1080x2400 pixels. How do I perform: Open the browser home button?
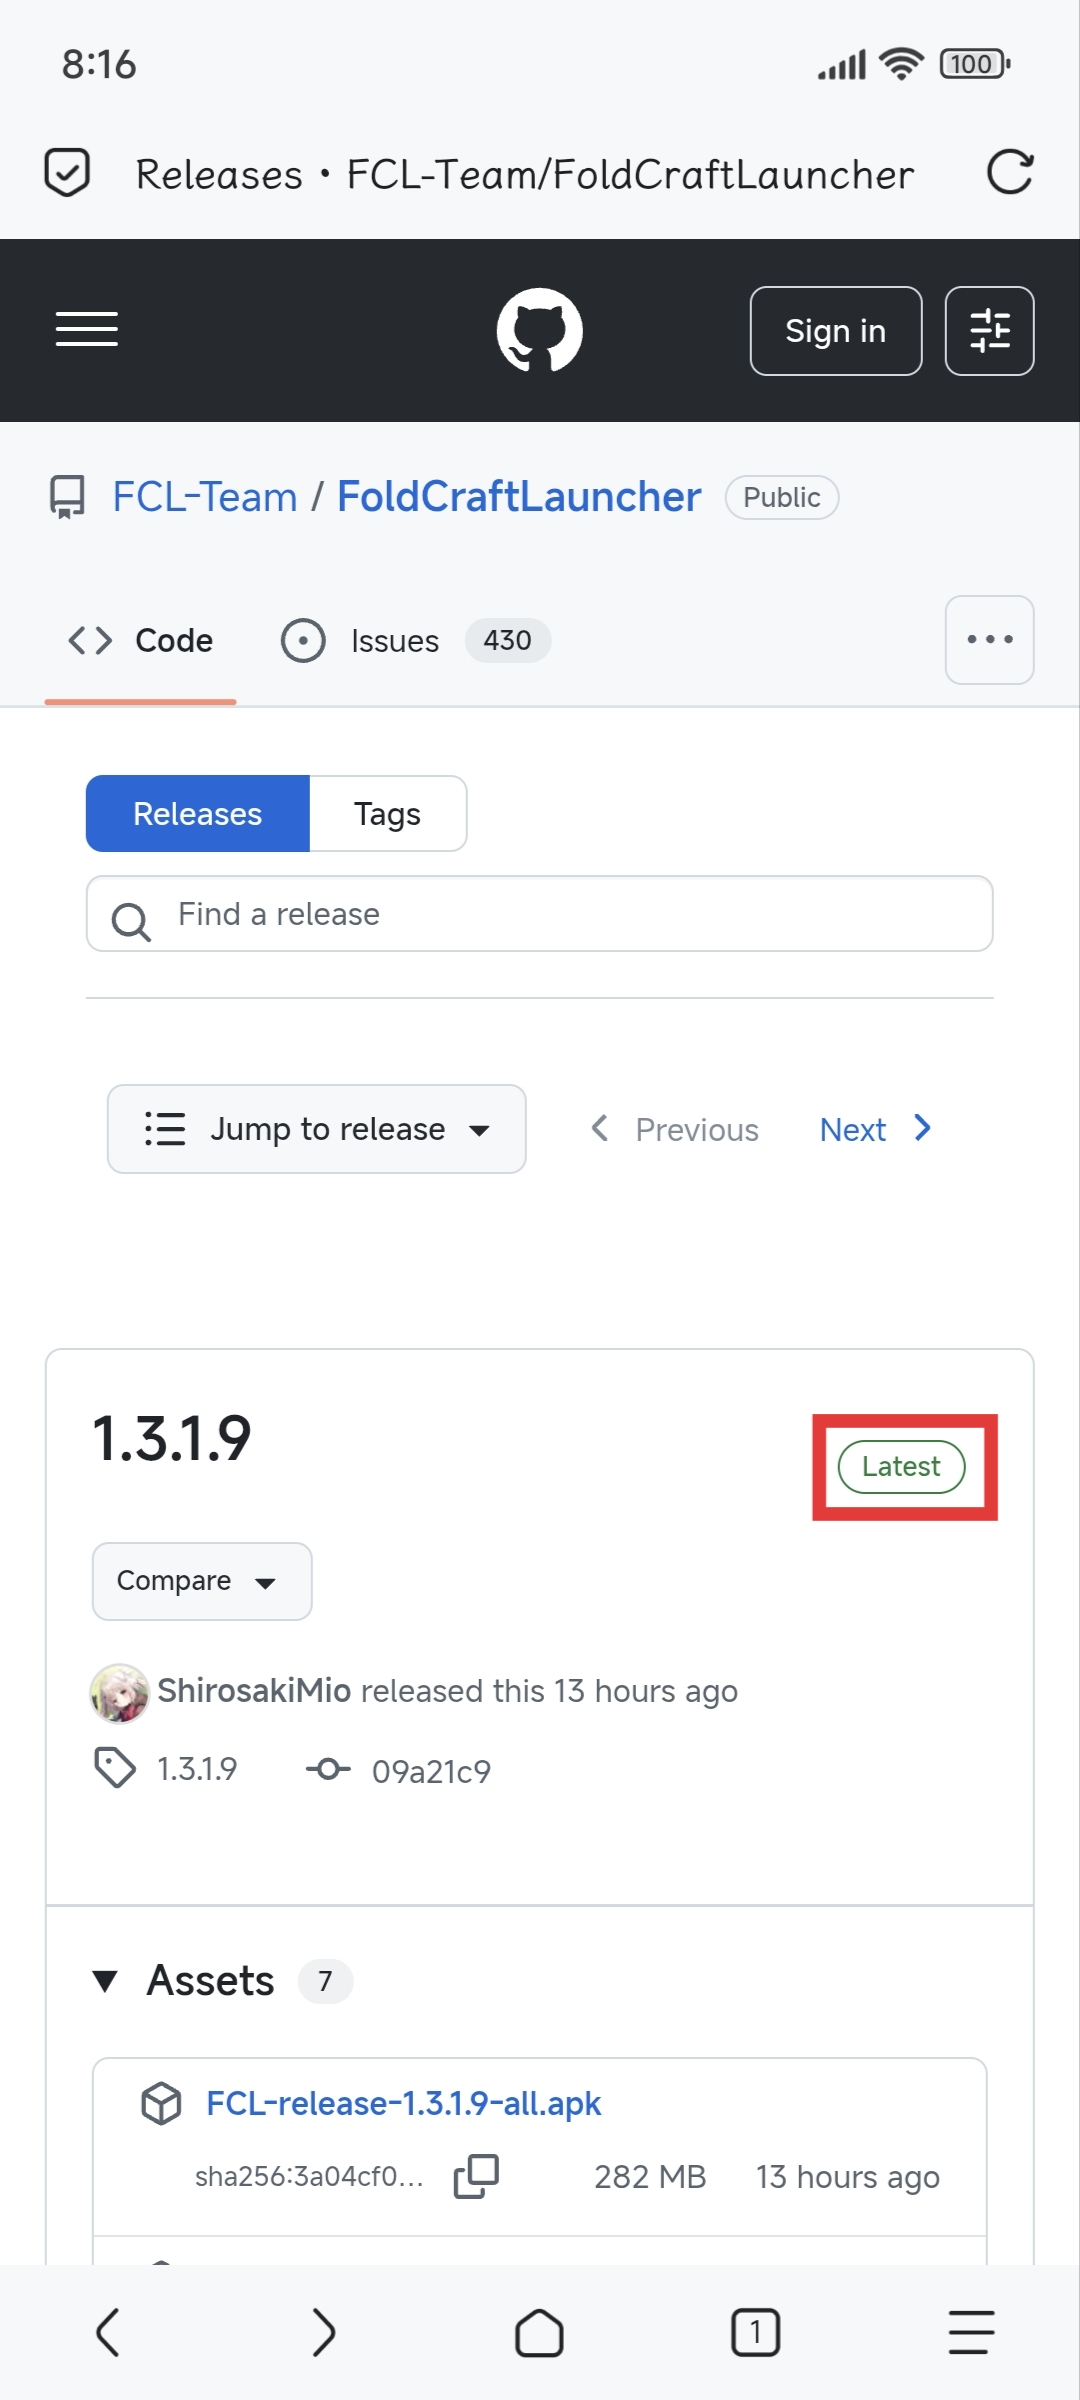click(539, 2333)
